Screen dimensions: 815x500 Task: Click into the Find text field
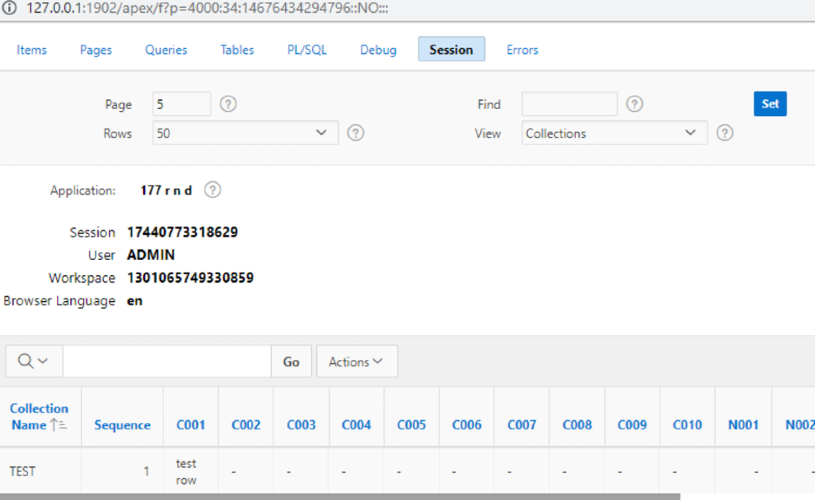[569, 104]
